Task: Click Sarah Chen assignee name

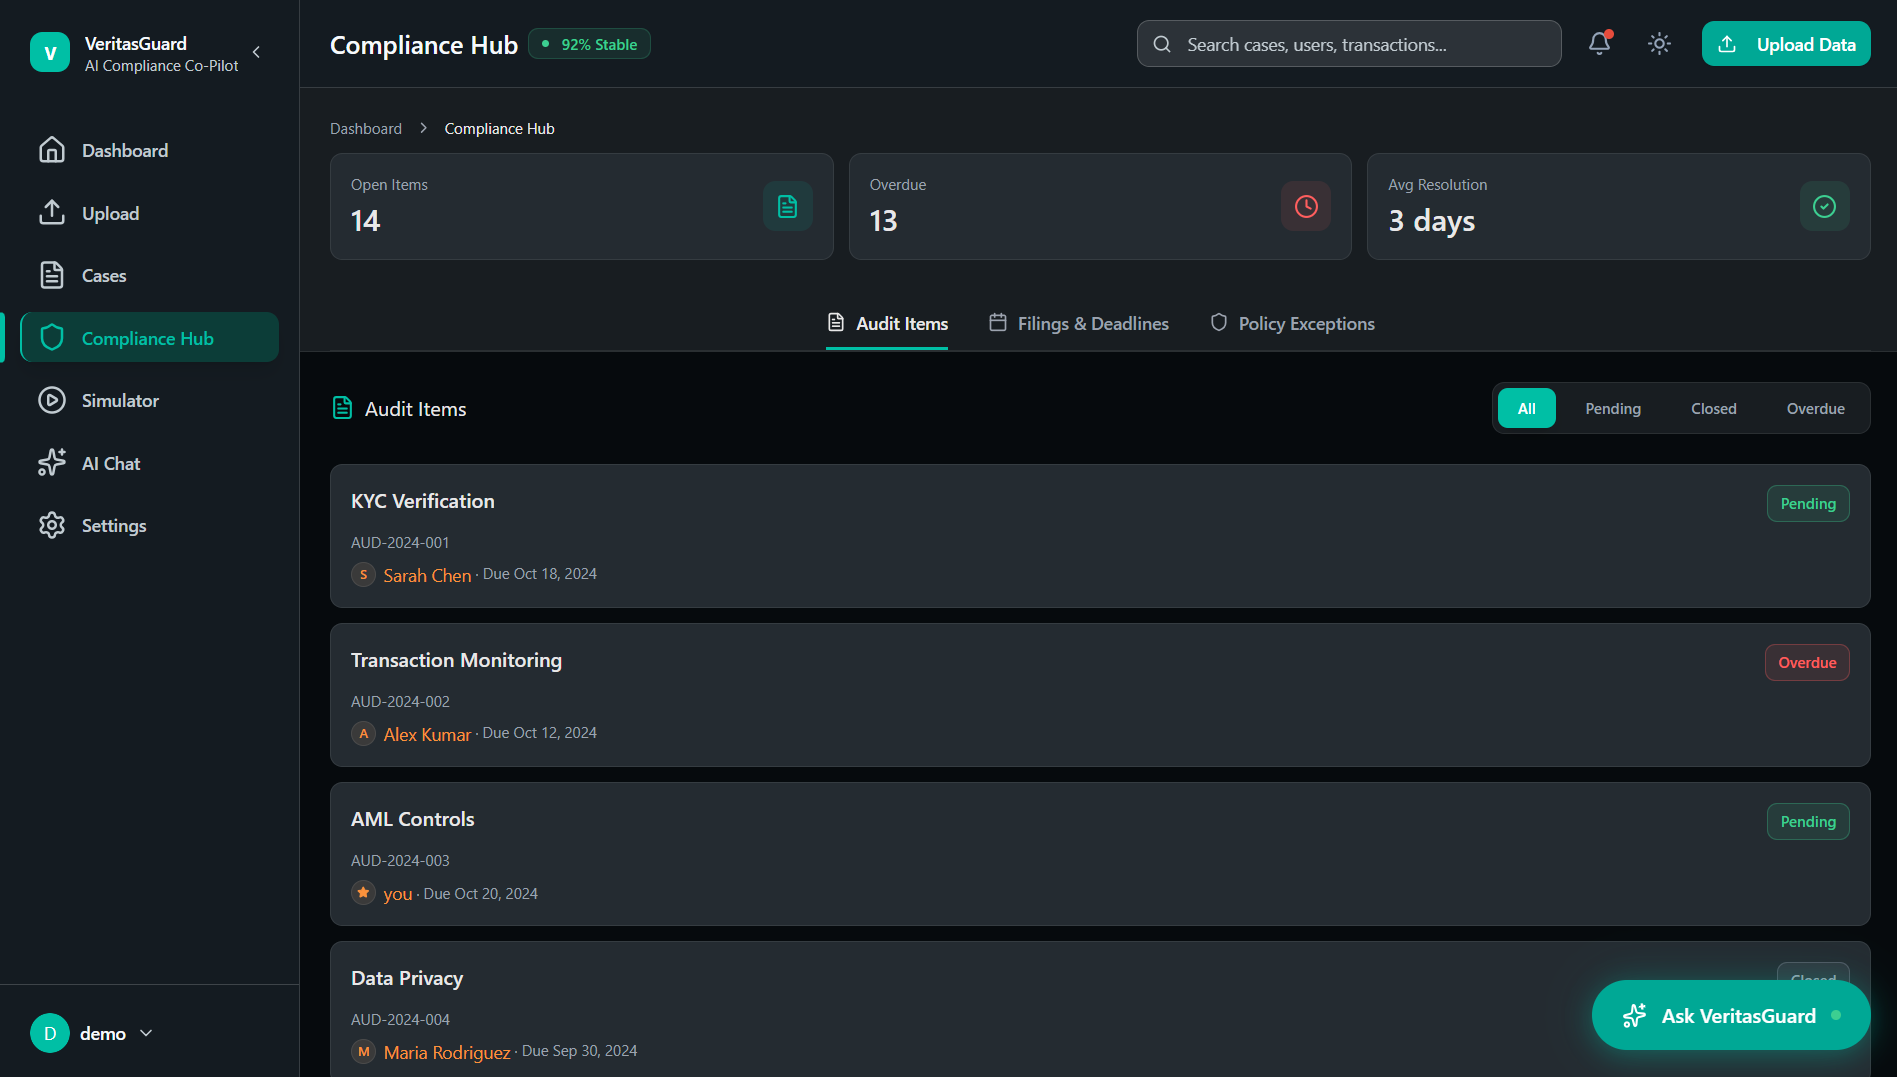Action: (427, 575)
